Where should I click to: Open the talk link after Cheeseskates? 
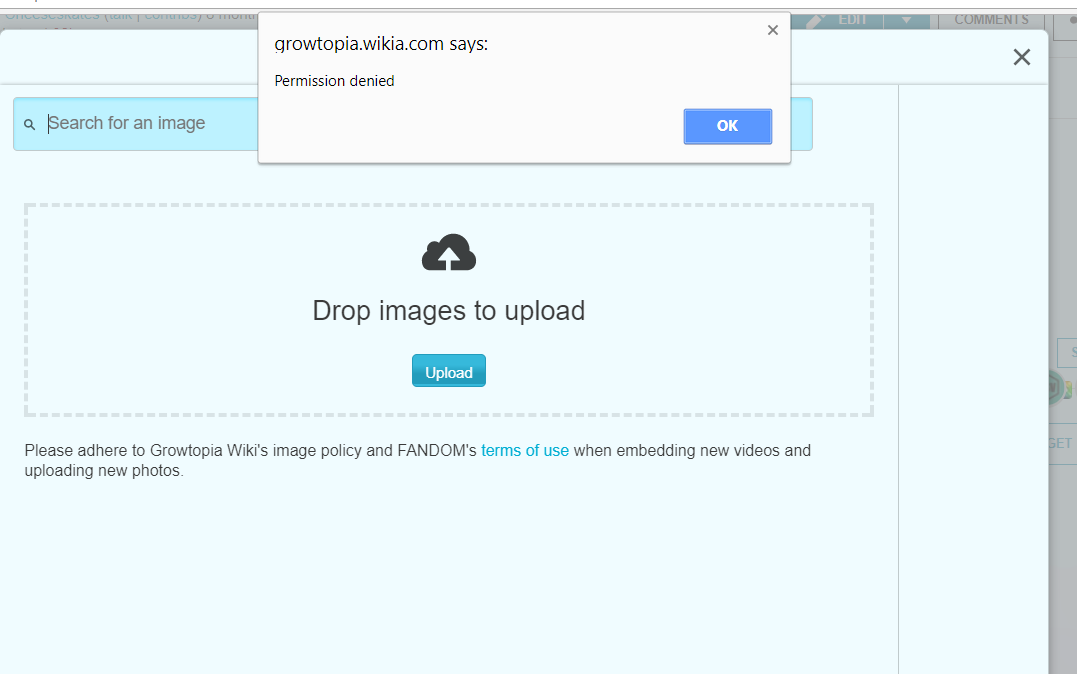coord(123,16)
